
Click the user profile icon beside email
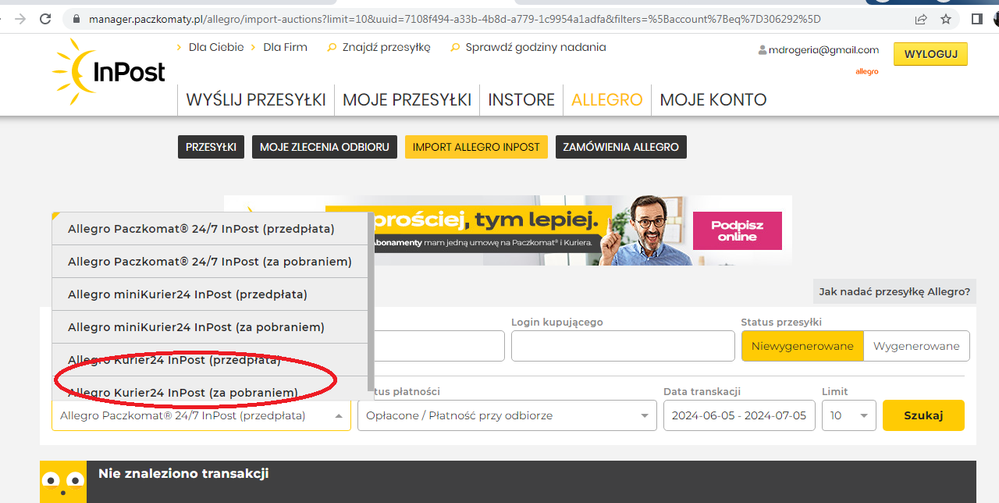coord(762,50)
